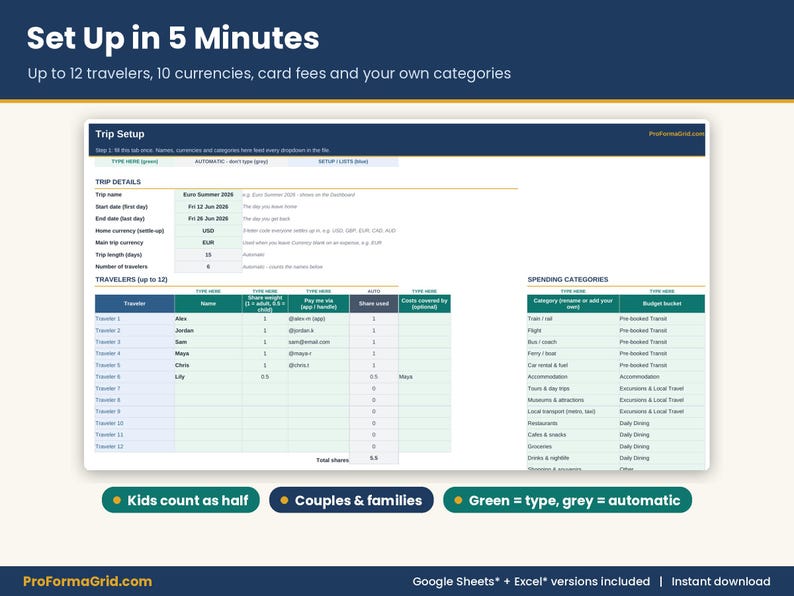Image resolution: width=794 pixels, height=596 pixels.
Task: Click the Home currency cell "USD"
Action: click(x=208, y=230)
